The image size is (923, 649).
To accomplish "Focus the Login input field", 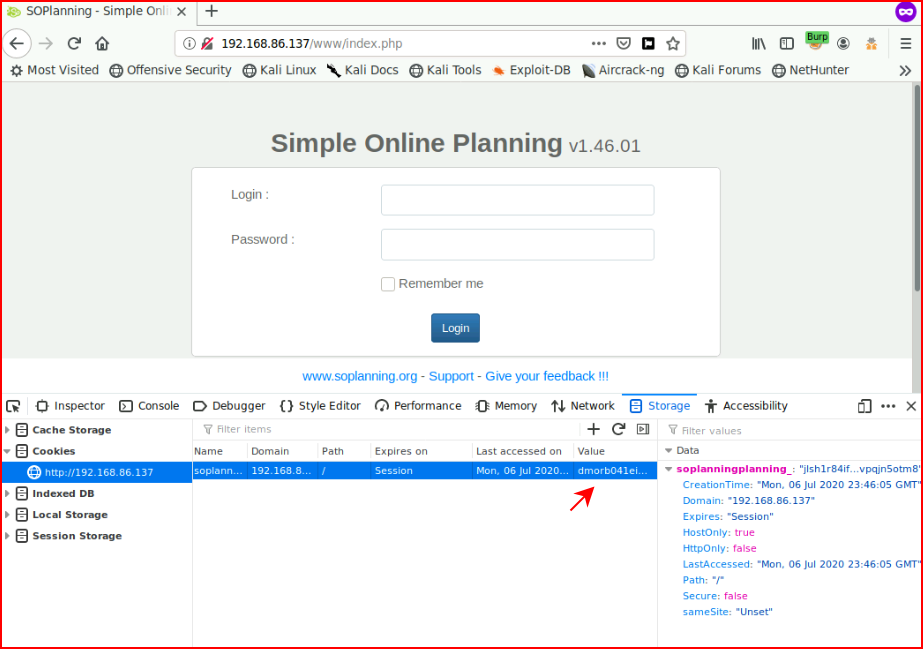I will (x=517, y=200).
